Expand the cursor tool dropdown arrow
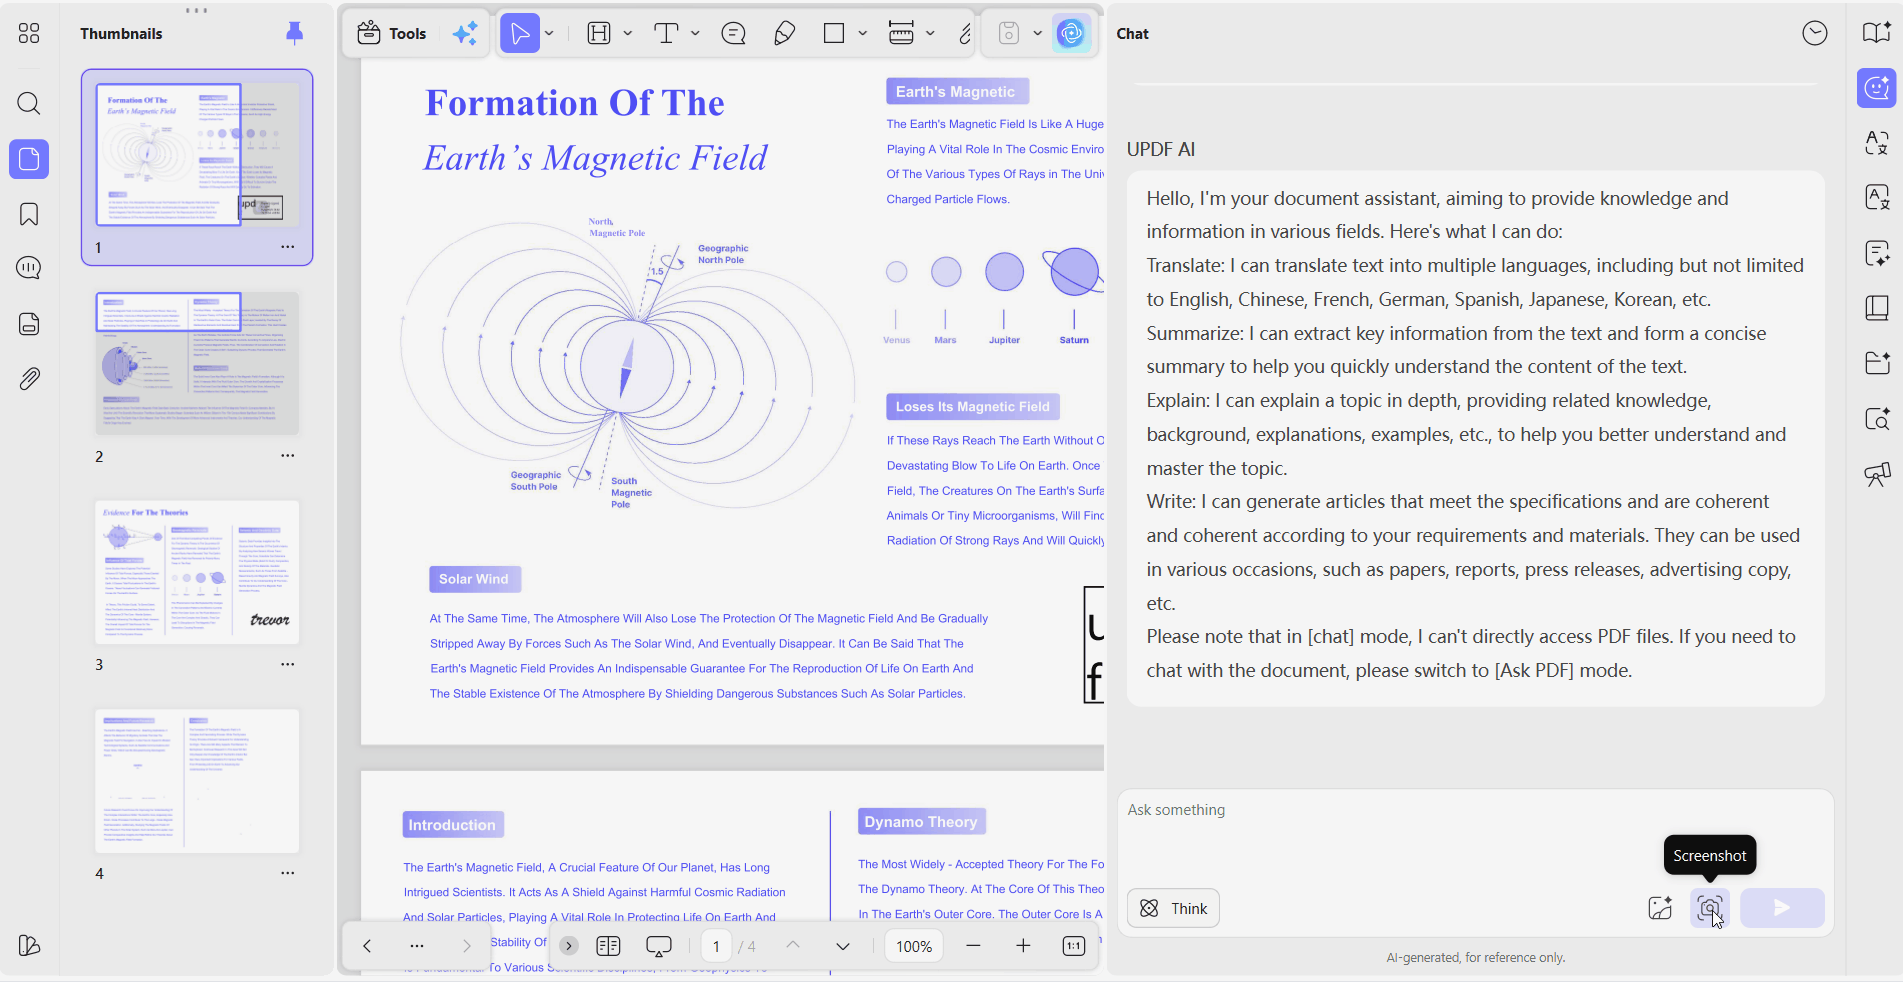1903x982 pixels. tap(549, 33)
